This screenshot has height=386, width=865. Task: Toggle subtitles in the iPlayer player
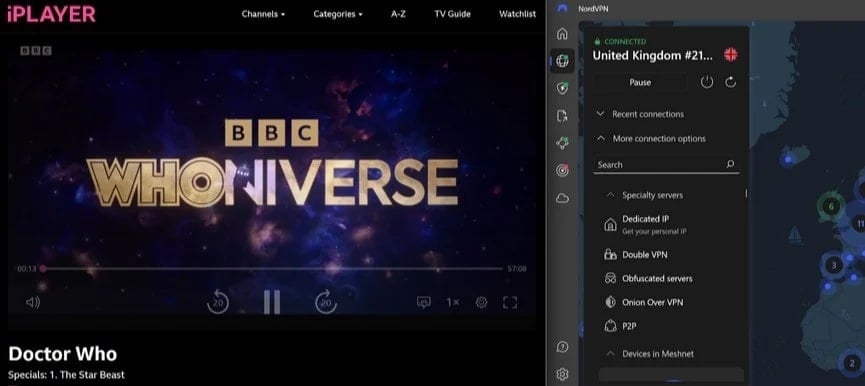tap(424, 302)
